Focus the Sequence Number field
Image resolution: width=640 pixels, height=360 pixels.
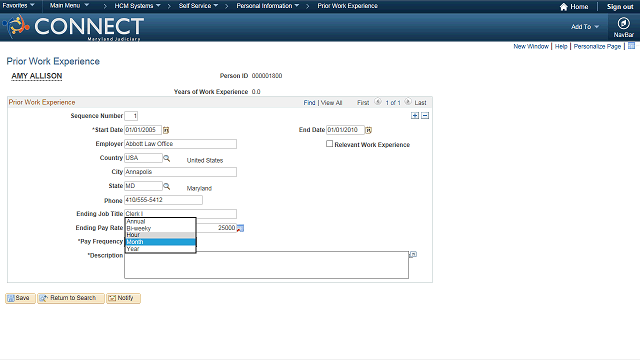click(x=131, y=116)
